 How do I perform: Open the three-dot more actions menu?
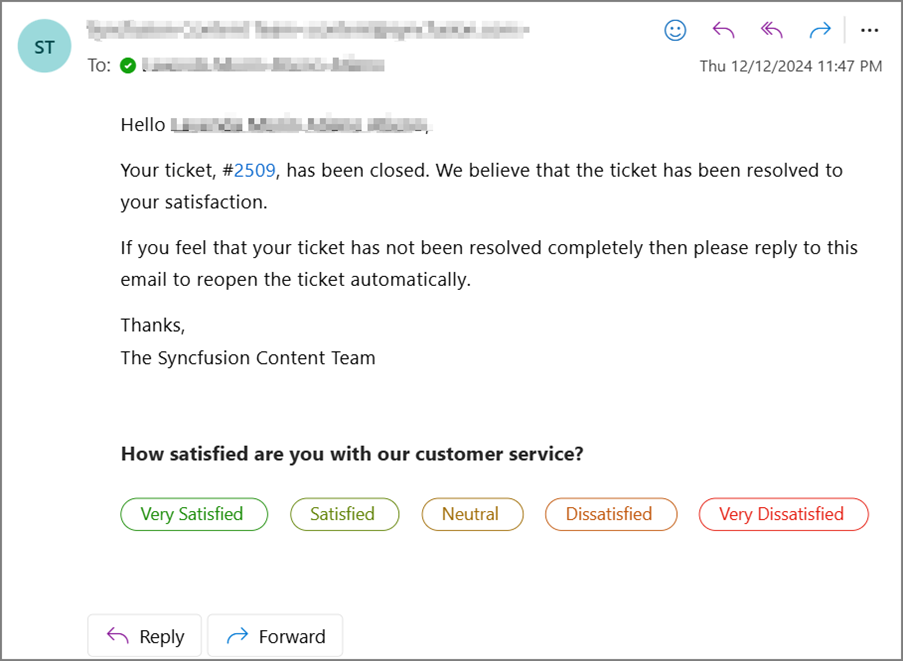tap(869, 31)
